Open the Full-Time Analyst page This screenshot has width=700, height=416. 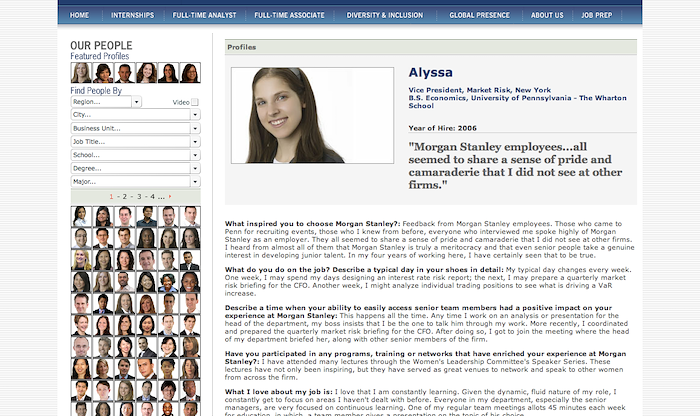point(204,15)
